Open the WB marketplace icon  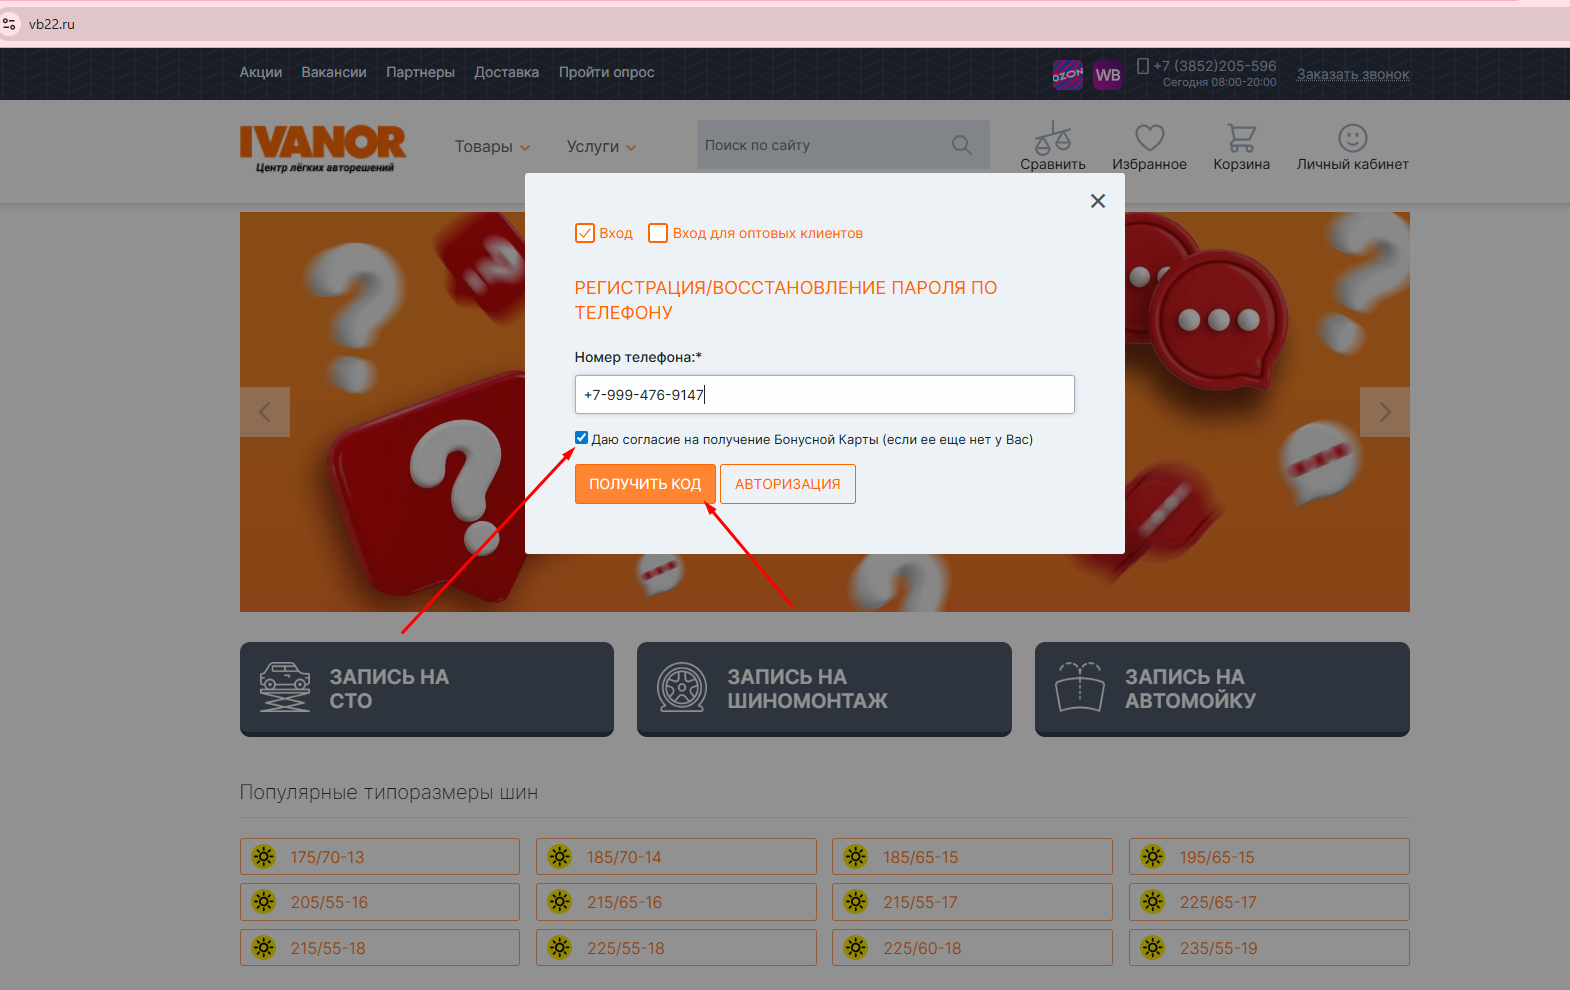pos(1107,75)
